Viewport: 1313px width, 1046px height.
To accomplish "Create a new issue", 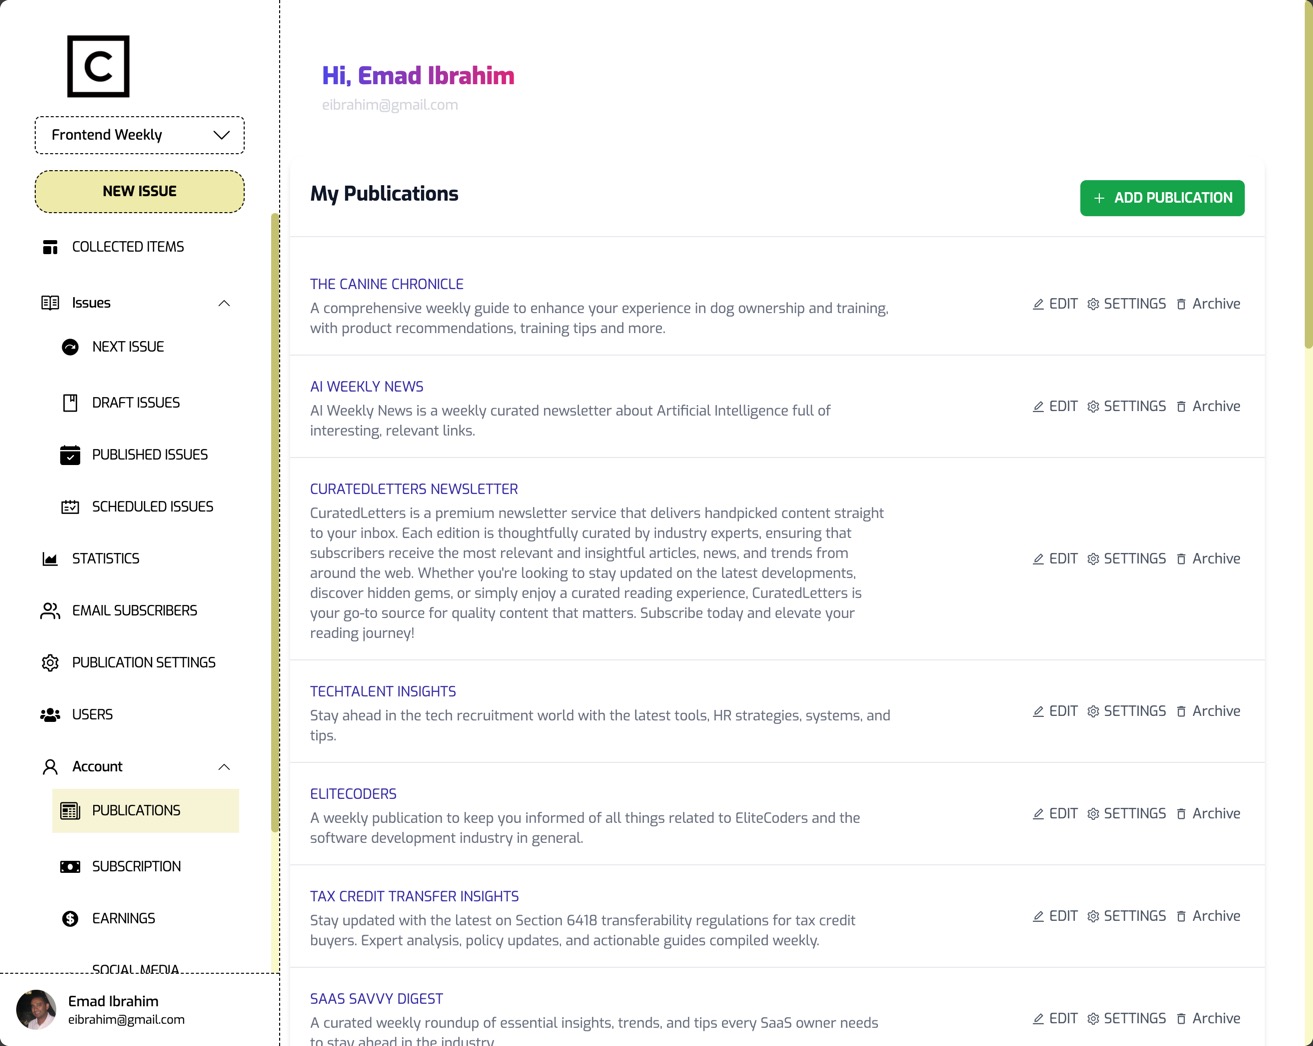I will 139,191.
